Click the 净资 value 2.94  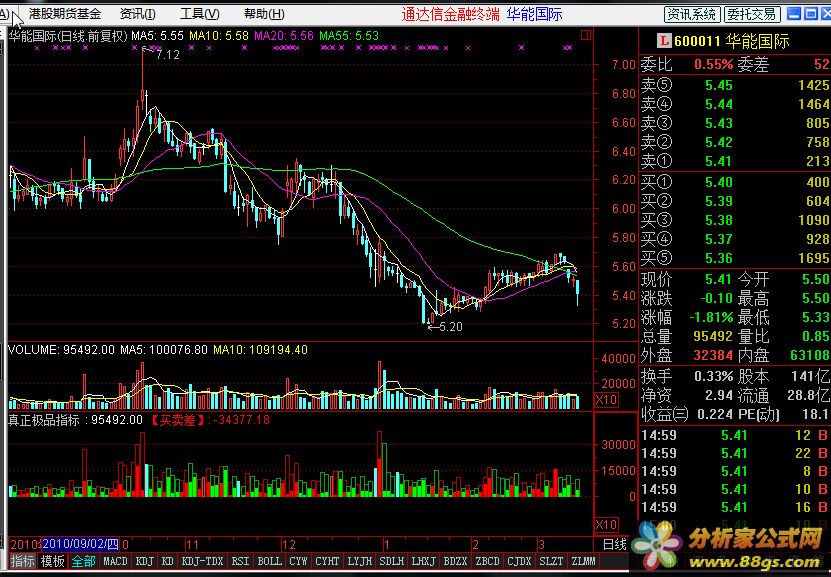[x=719, y=395]
